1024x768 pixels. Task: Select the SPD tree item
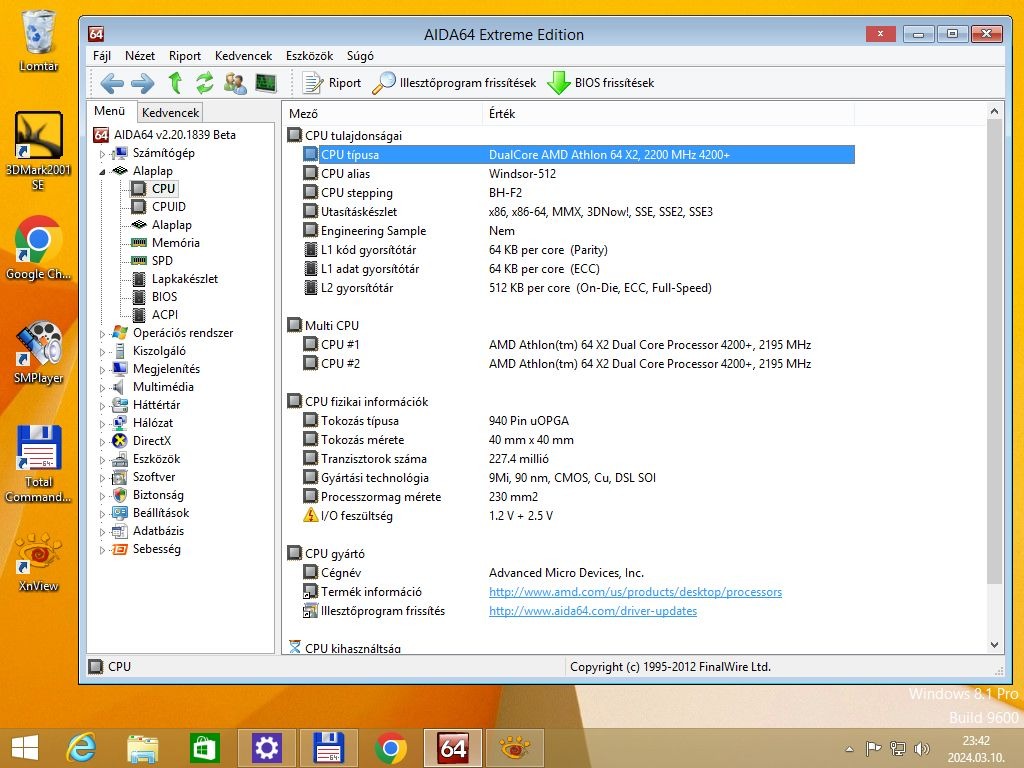coord(162,261)
